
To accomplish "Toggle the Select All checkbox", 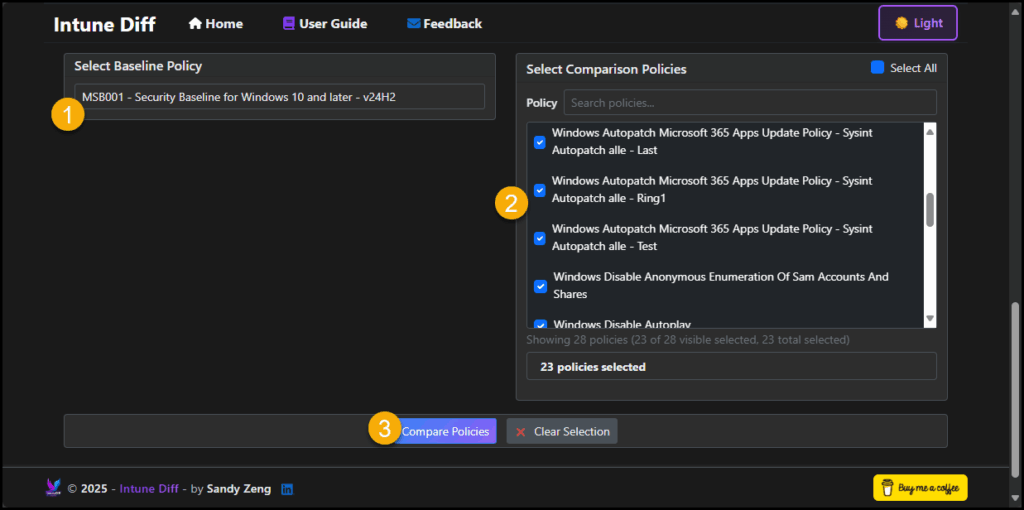I will (x=878, y=67).
